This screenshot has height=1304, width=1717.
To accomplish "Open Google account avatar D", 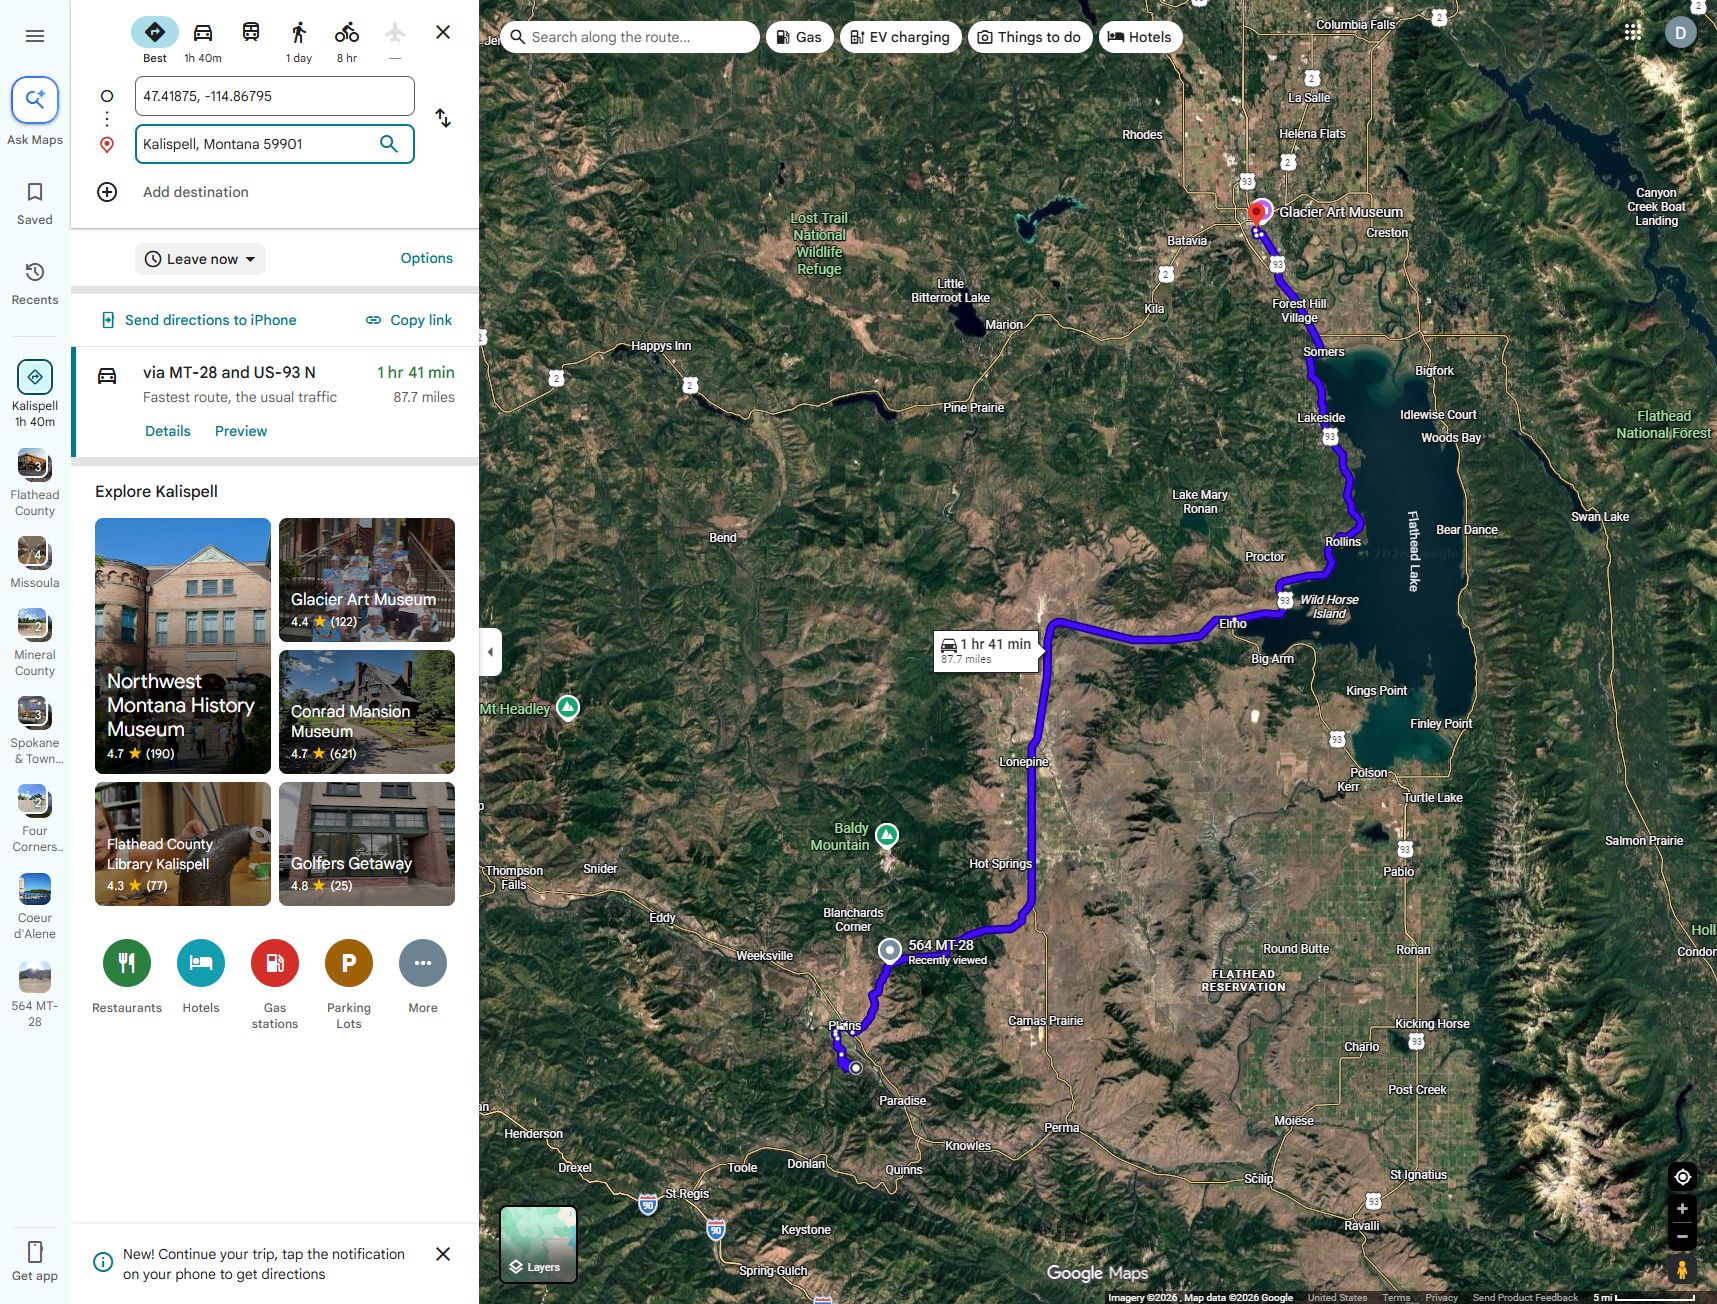I will [1681, 32].
